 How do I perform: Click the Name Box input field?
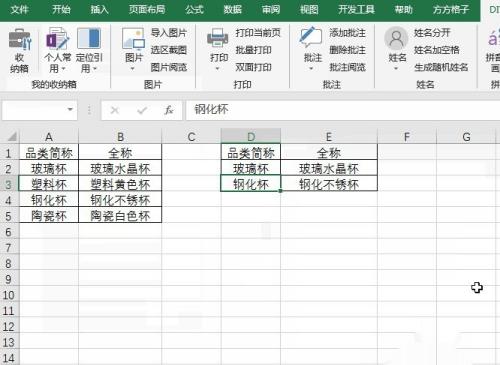click(x=34, y=110)
